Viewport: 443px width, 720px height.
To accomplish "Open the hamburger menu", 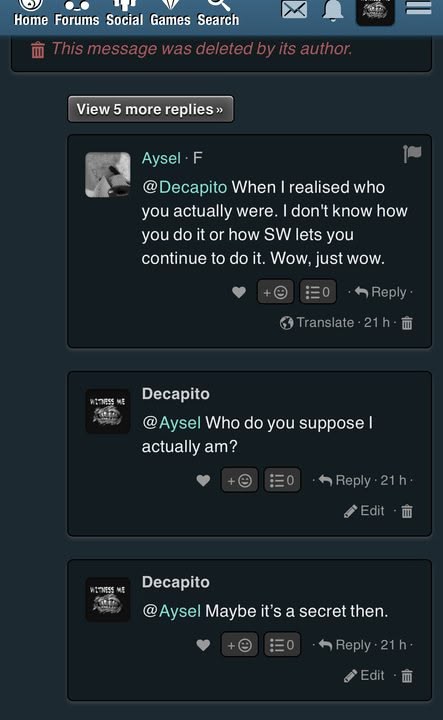I will (x=419, y=7).
